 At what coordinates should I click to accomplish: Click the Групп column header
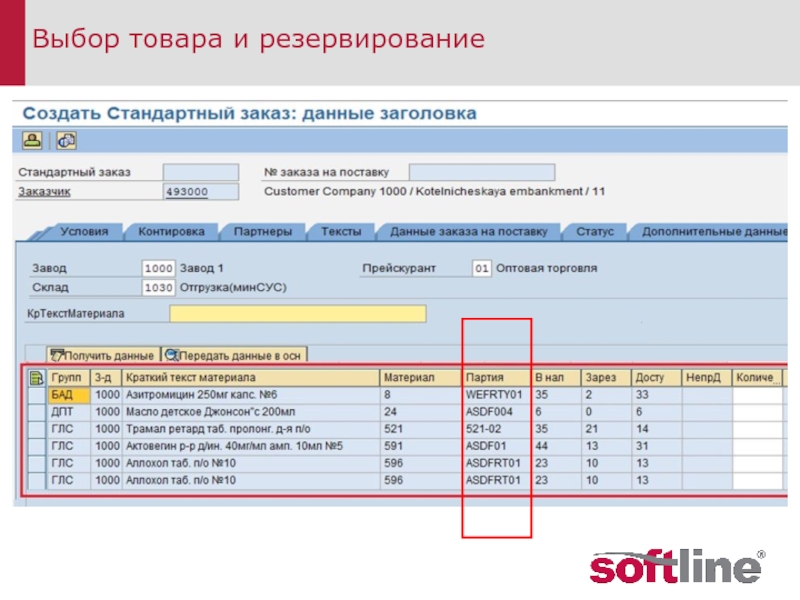tap(69, 378)
